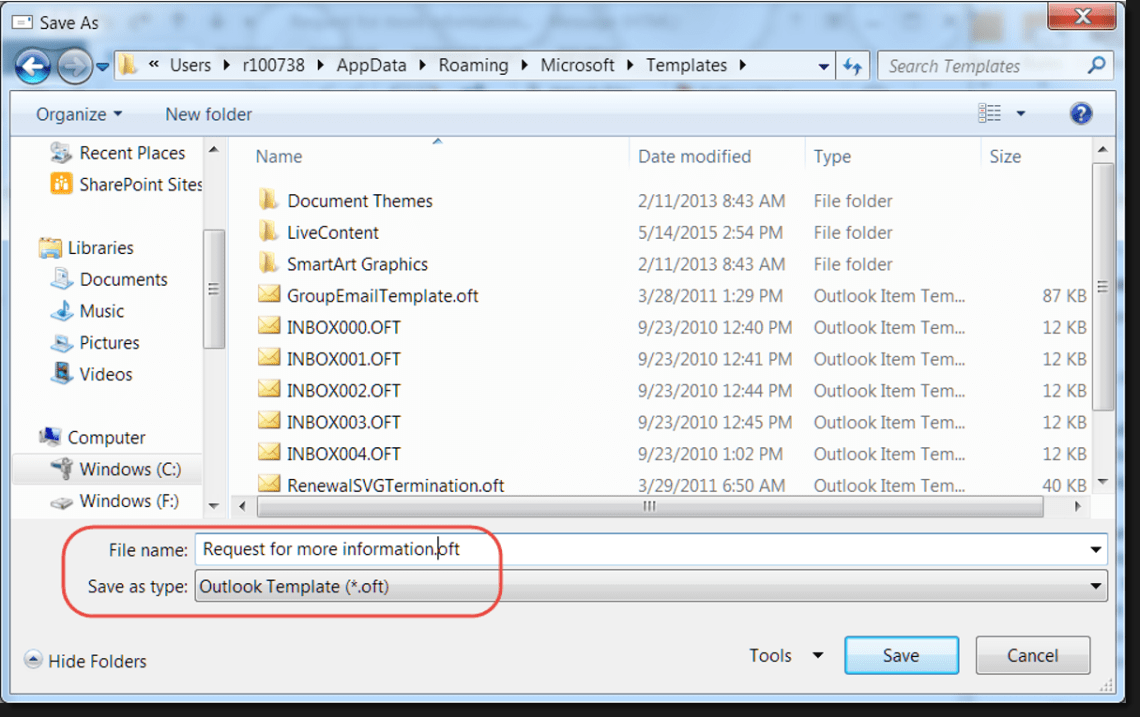Click the back navigation arrow
Screen dimensions: 1140x717
[33, 65]
